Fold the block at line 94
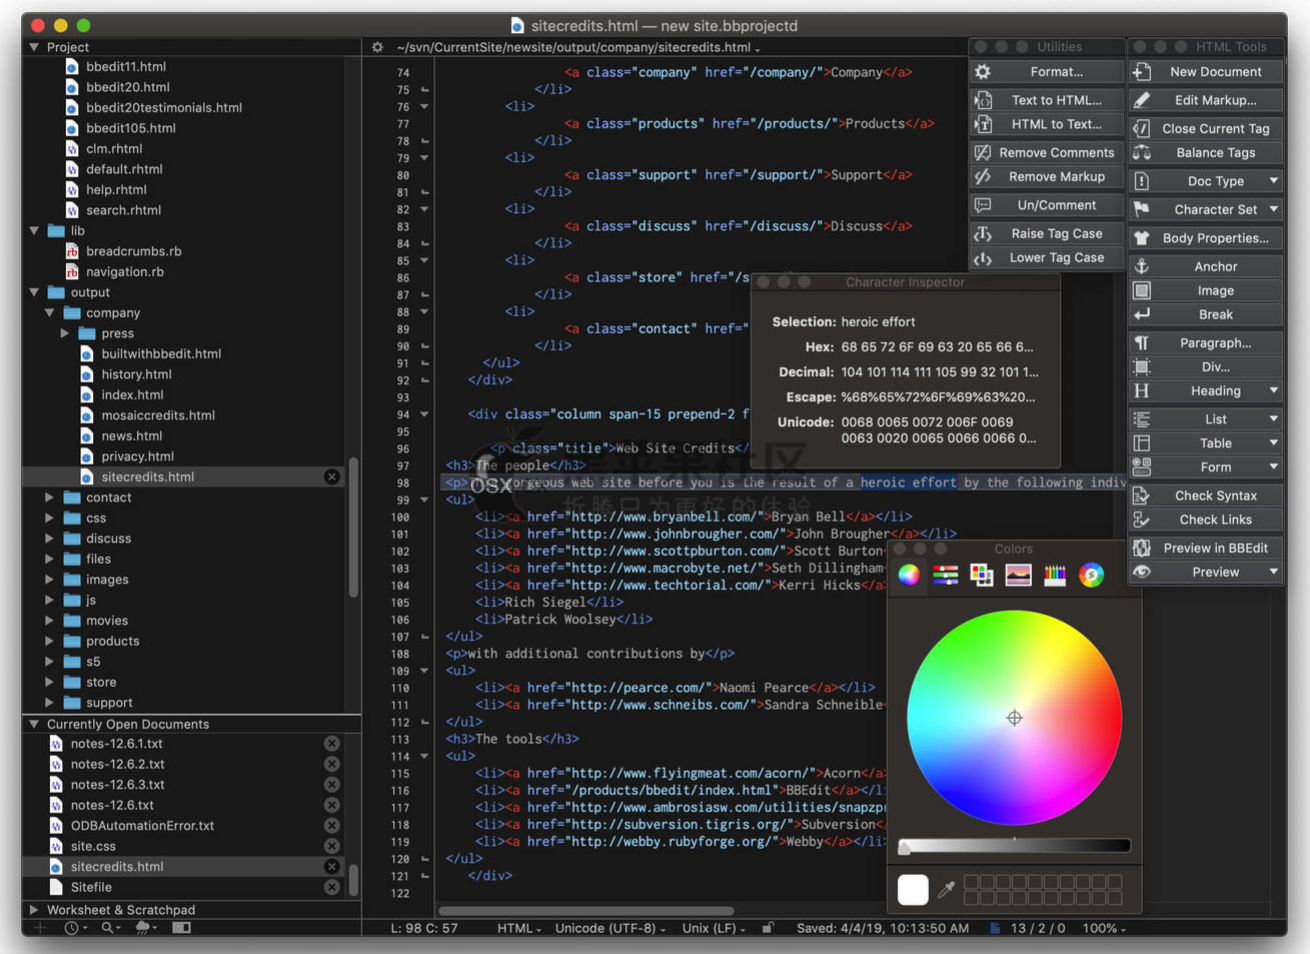Viewport: 1310px width, 954px height. [x=424, y=414]
